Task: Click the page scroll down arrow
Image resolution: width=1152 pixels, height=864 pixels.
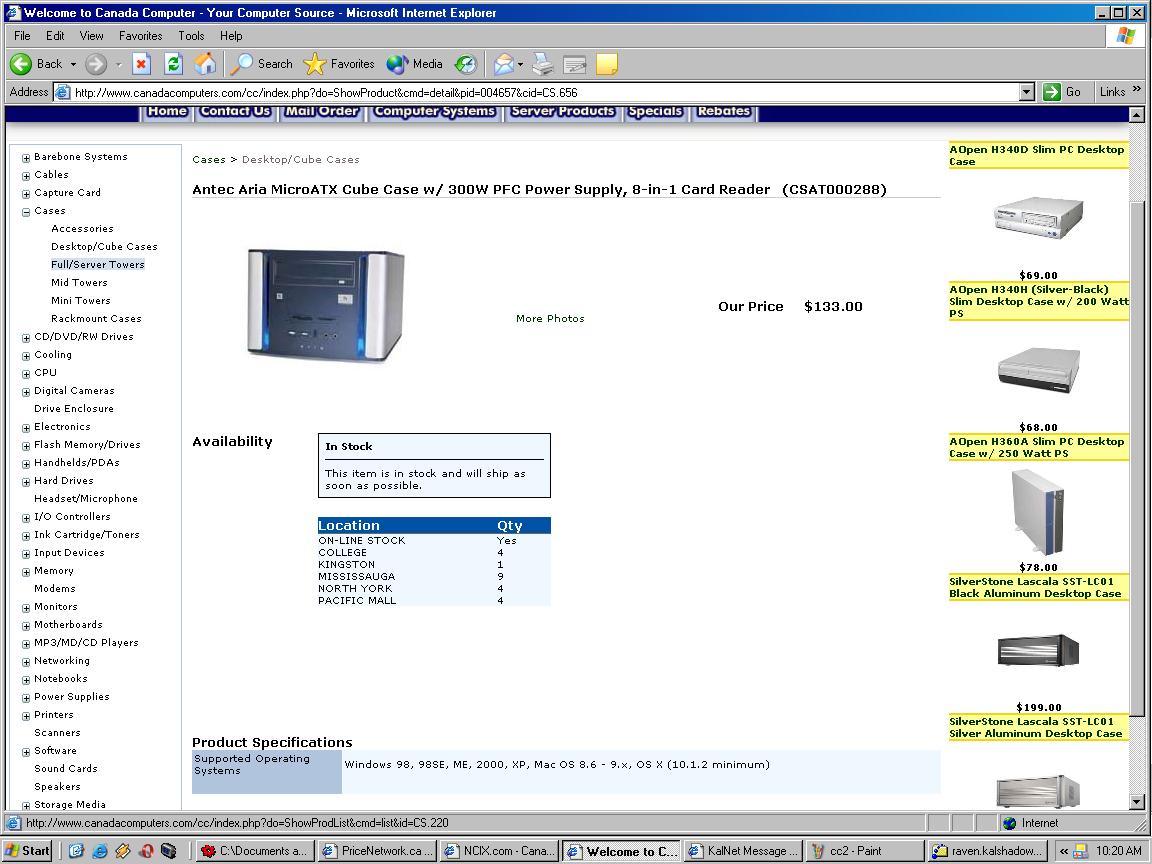Action: pos(1136,802)
